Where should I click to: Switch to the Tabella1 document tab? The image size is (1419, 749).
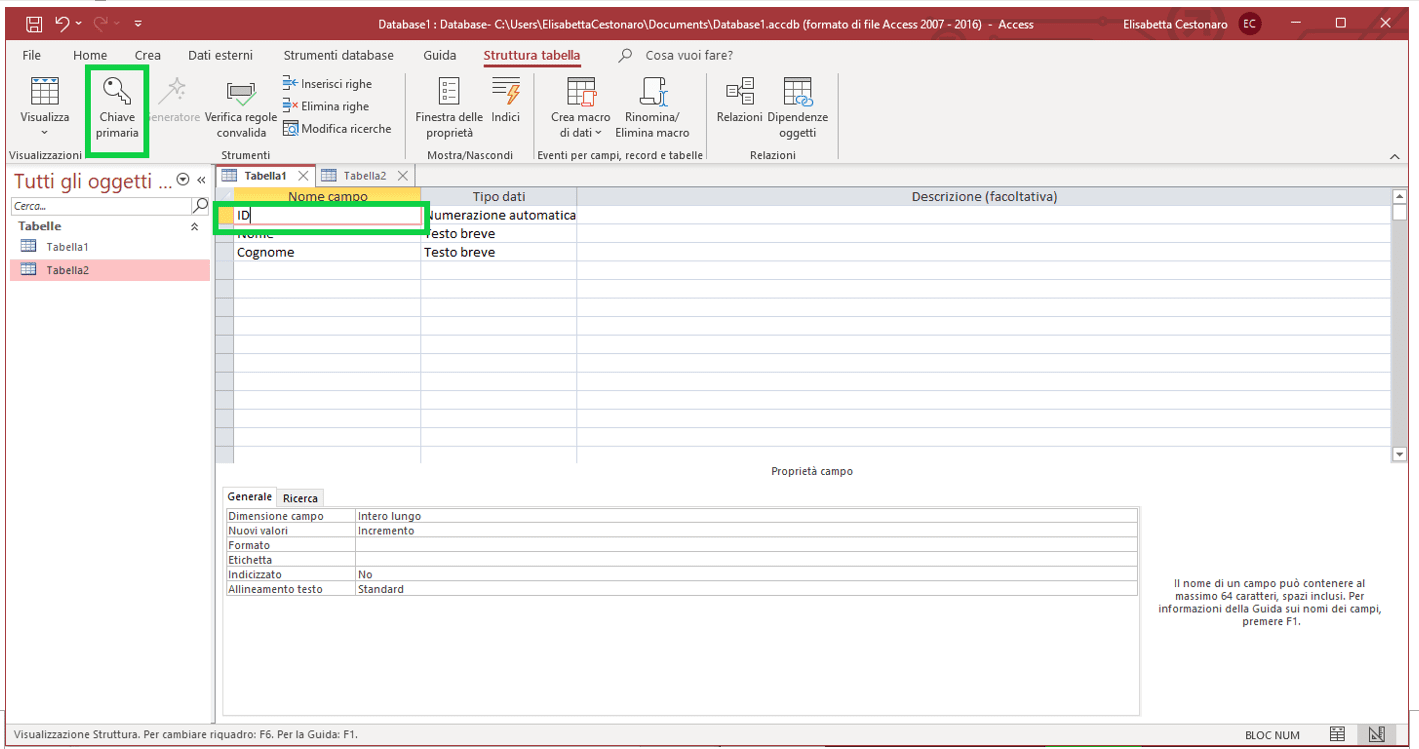[265, 175]
